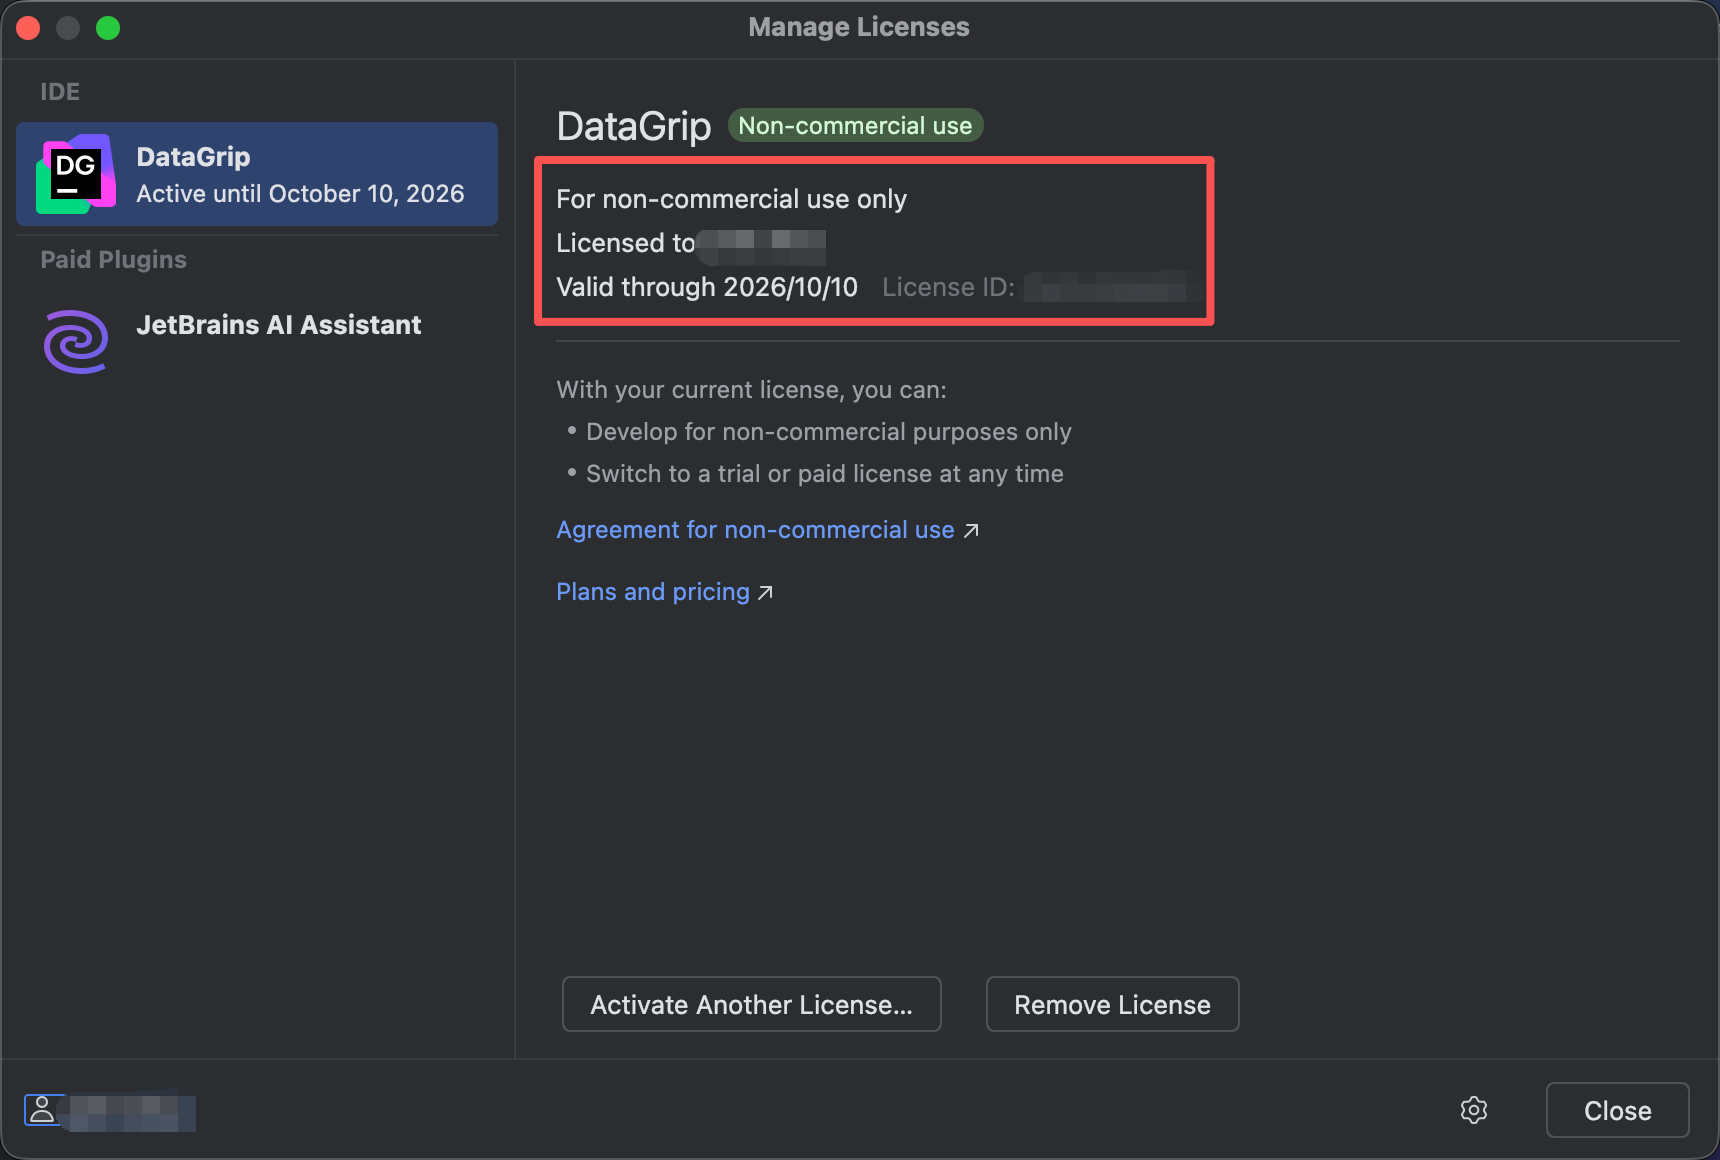Open the Plans and pricing link
The height and width of the screenshot is (1160, 1720).
pos(652,592)
